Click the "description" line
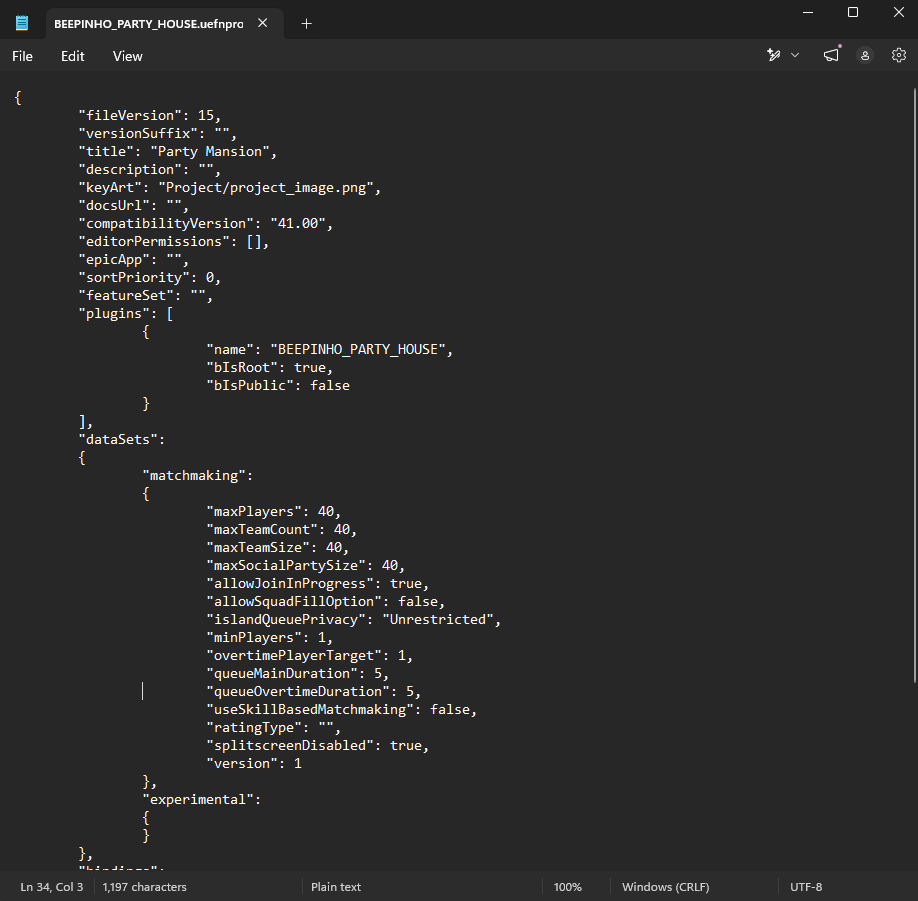 point(150,170)
